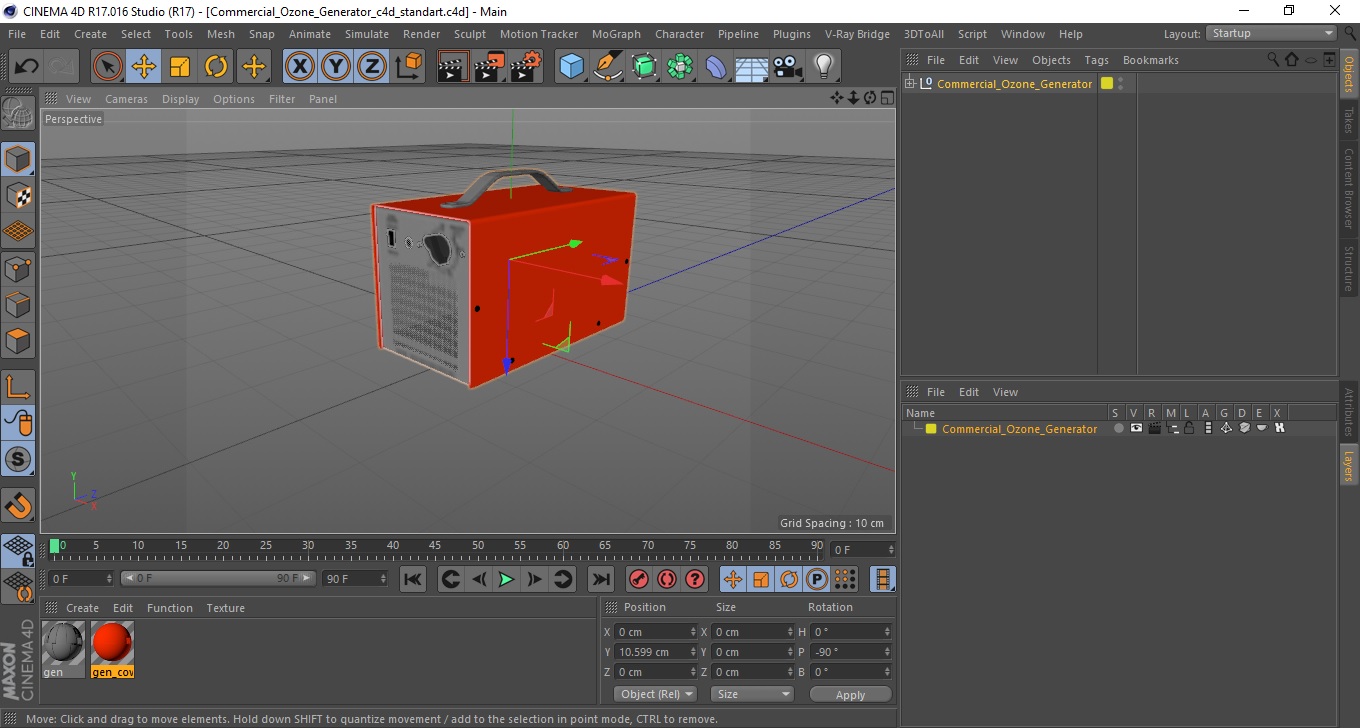Toggle Autokeying button
This screenshot has width=1360, height=728.
[x=666, y=579]
